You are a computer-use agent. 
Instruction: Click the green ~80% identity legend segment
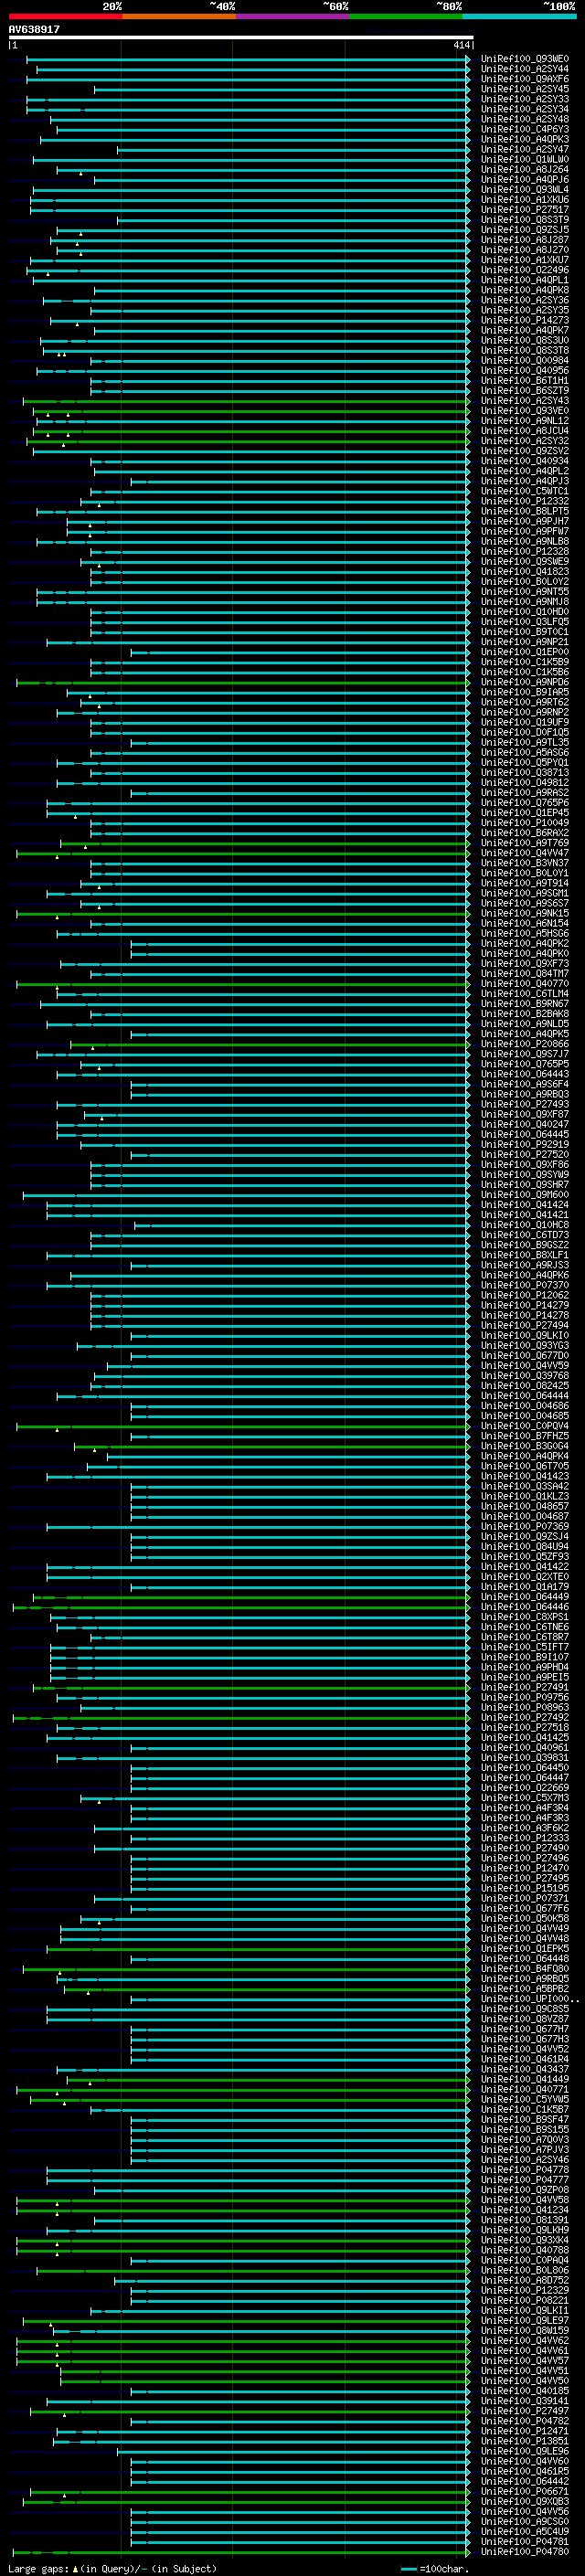pyautogui.click(x=405, y=16)
